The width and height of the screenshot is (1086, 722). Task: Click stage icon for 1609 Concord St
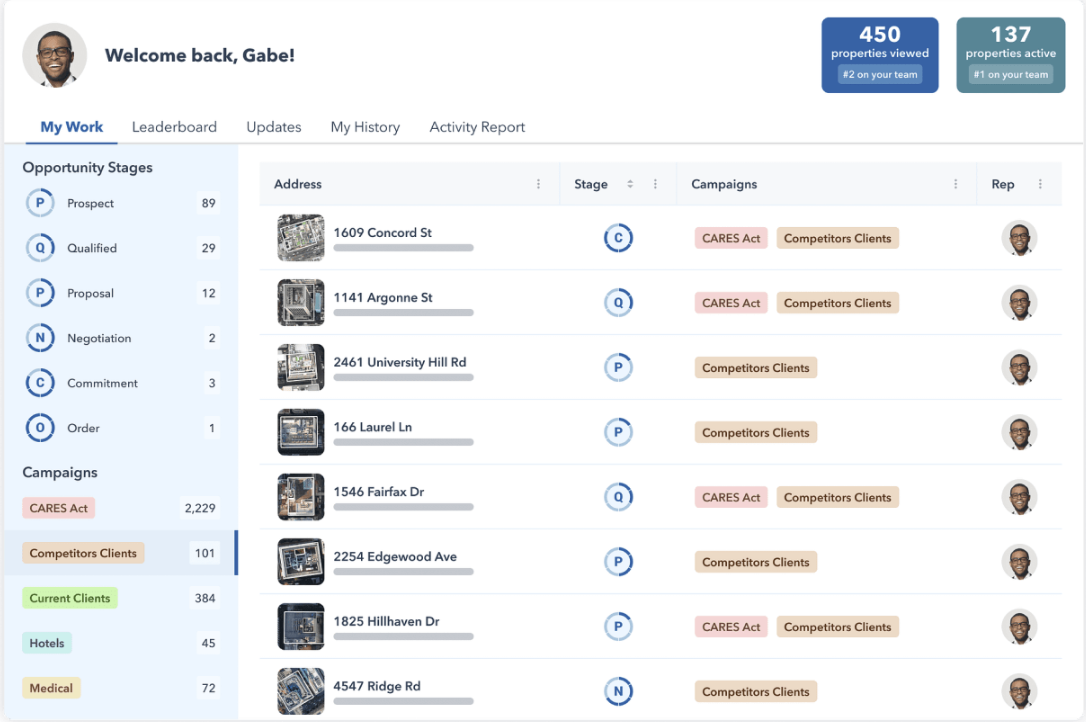pos(618,238)
